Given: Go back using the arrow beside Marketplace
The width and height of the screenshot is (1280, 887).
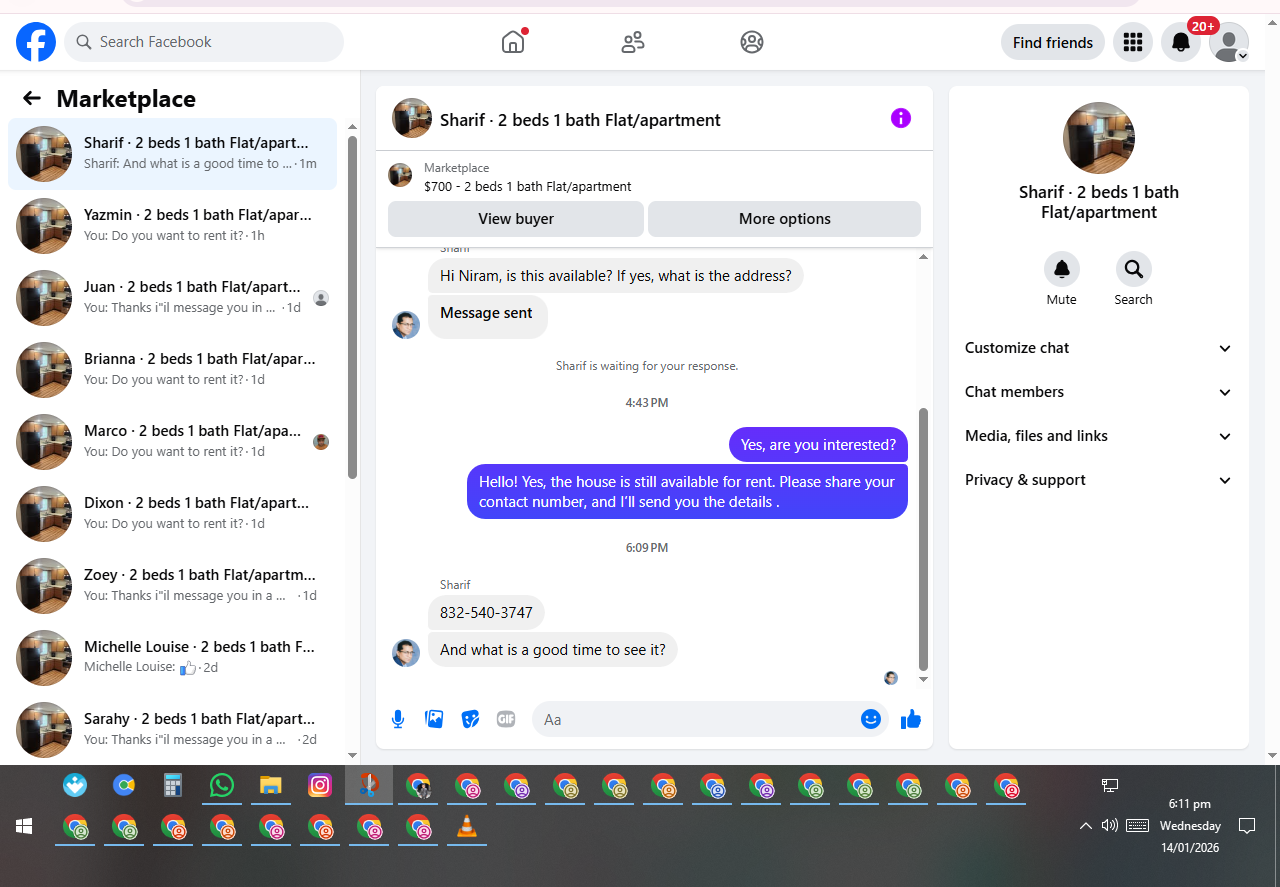Looking at the screenshot, I should 32,98.
